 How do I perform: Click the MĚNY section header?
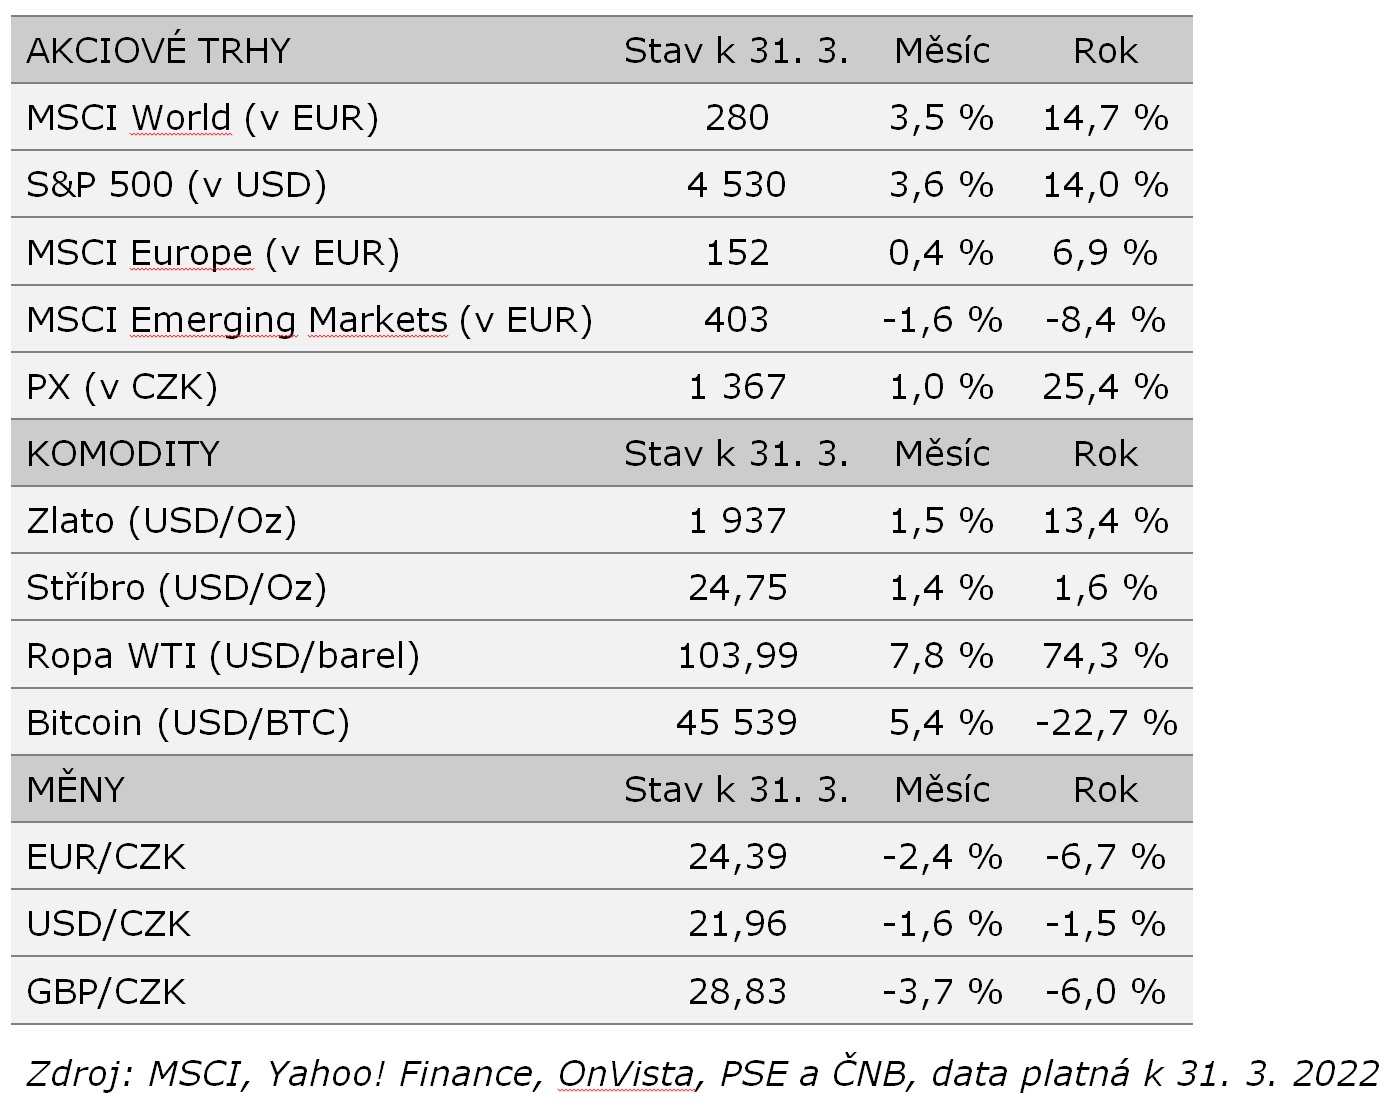coord(75,790)
